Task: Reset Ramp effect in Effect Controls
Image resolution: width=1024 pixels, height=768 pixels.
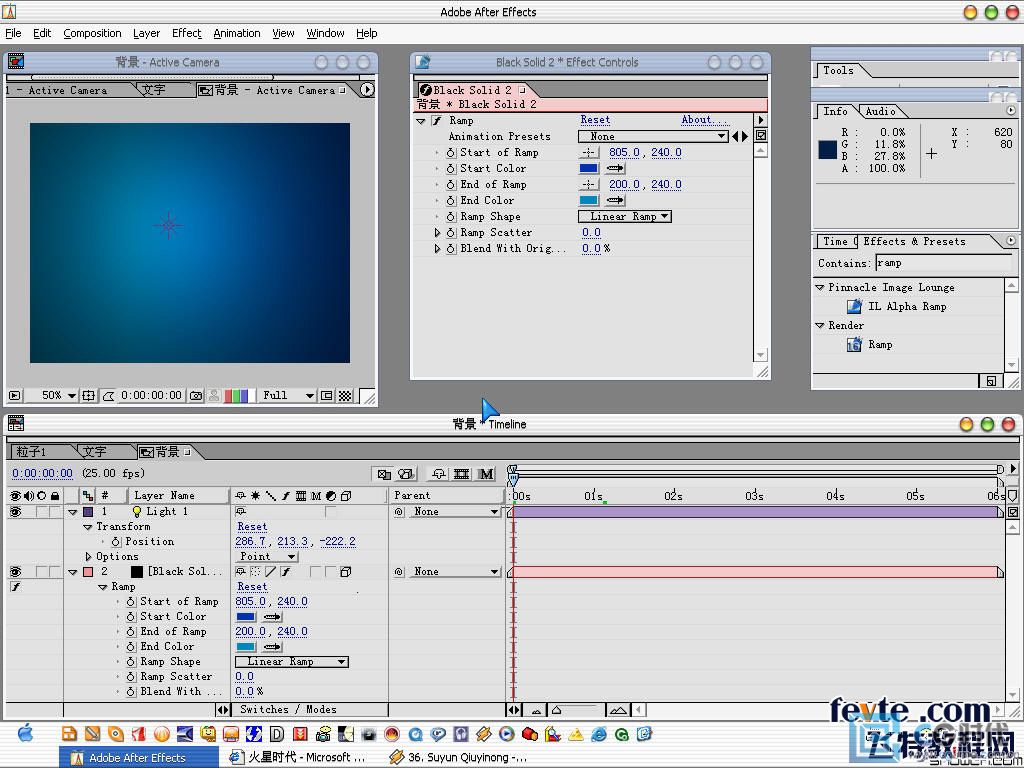Action: (595, 120)
